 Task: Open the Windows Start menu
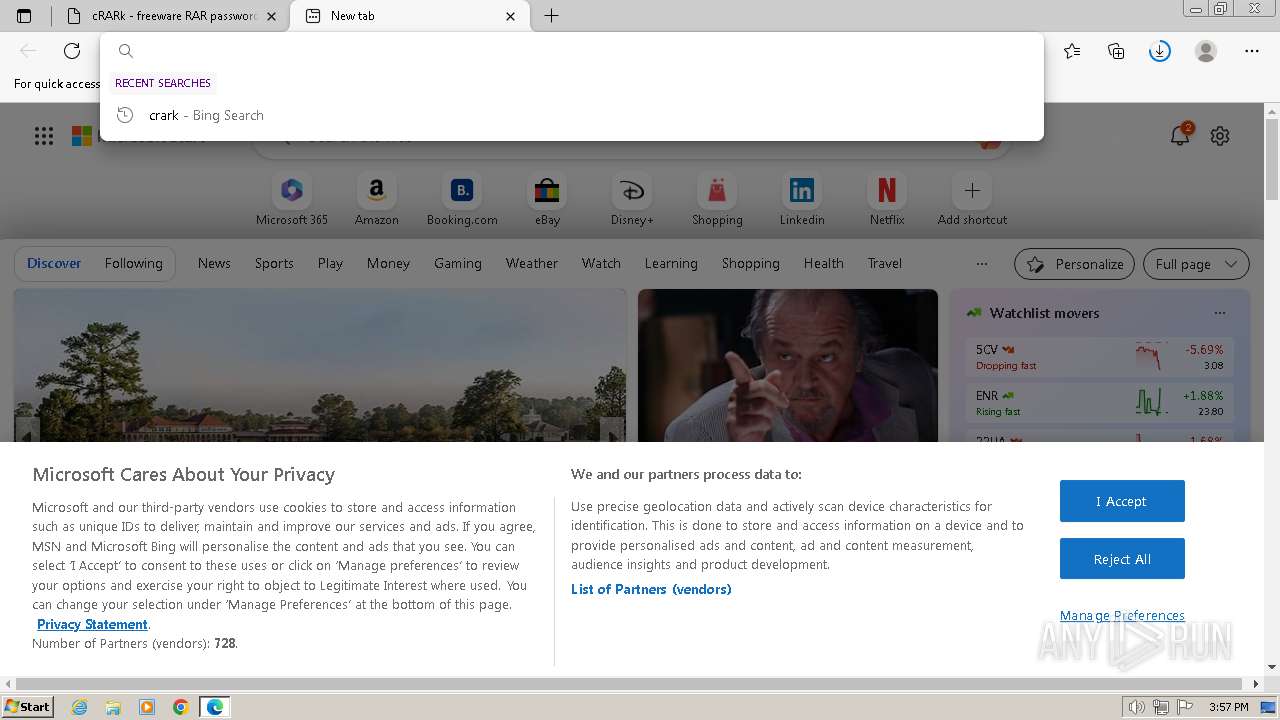27,707
